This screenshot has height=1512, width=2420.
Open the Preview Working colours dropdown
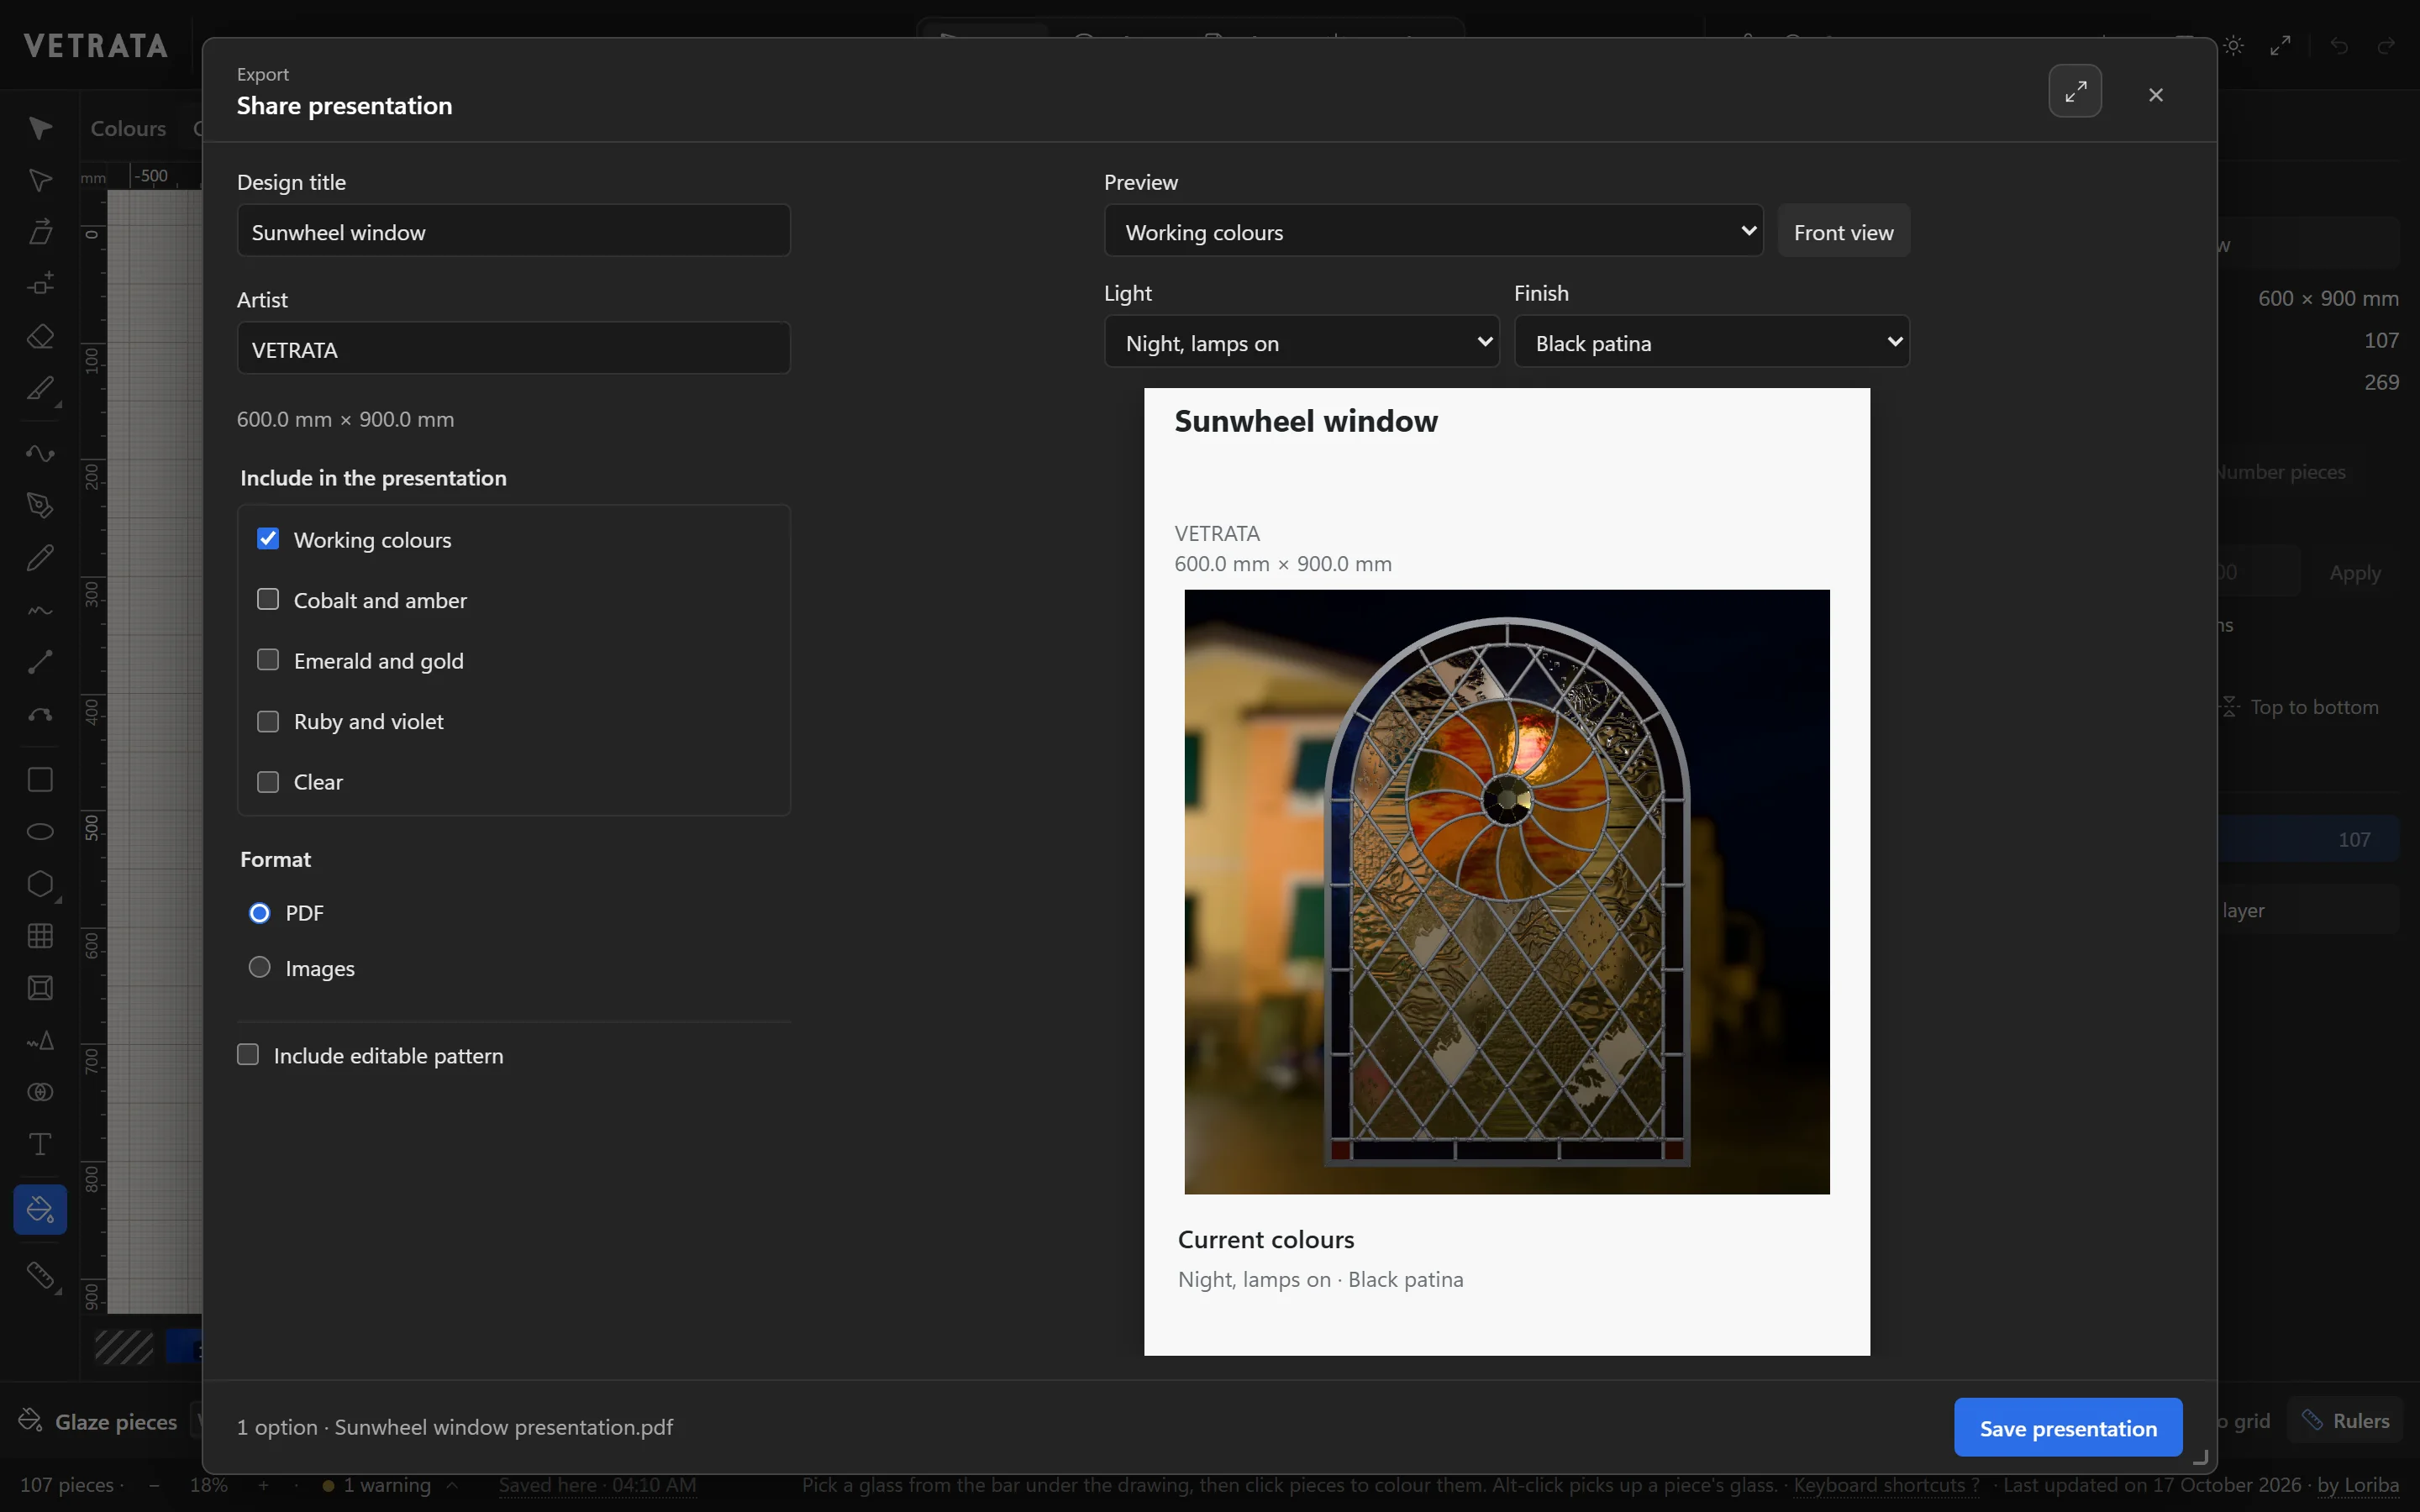click(1433, 232)
